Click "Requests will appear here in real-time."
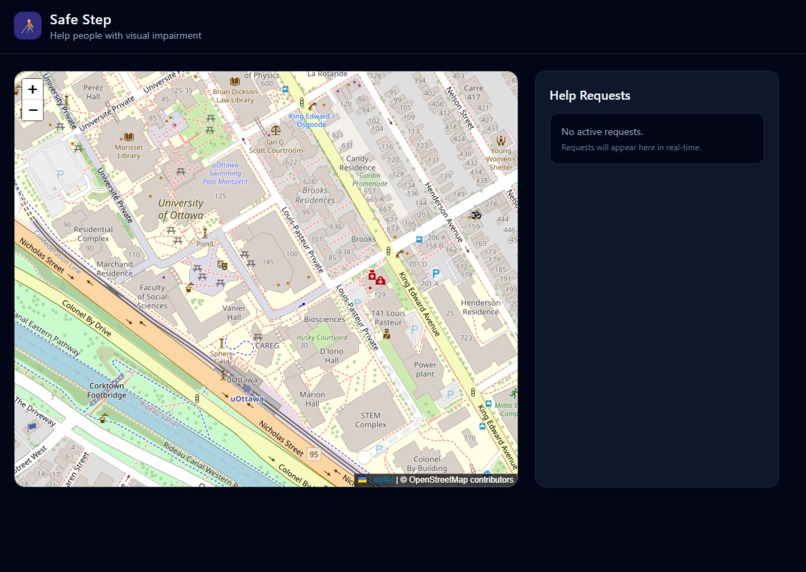This screenshot has width=806, height=572. click(631, 147)
